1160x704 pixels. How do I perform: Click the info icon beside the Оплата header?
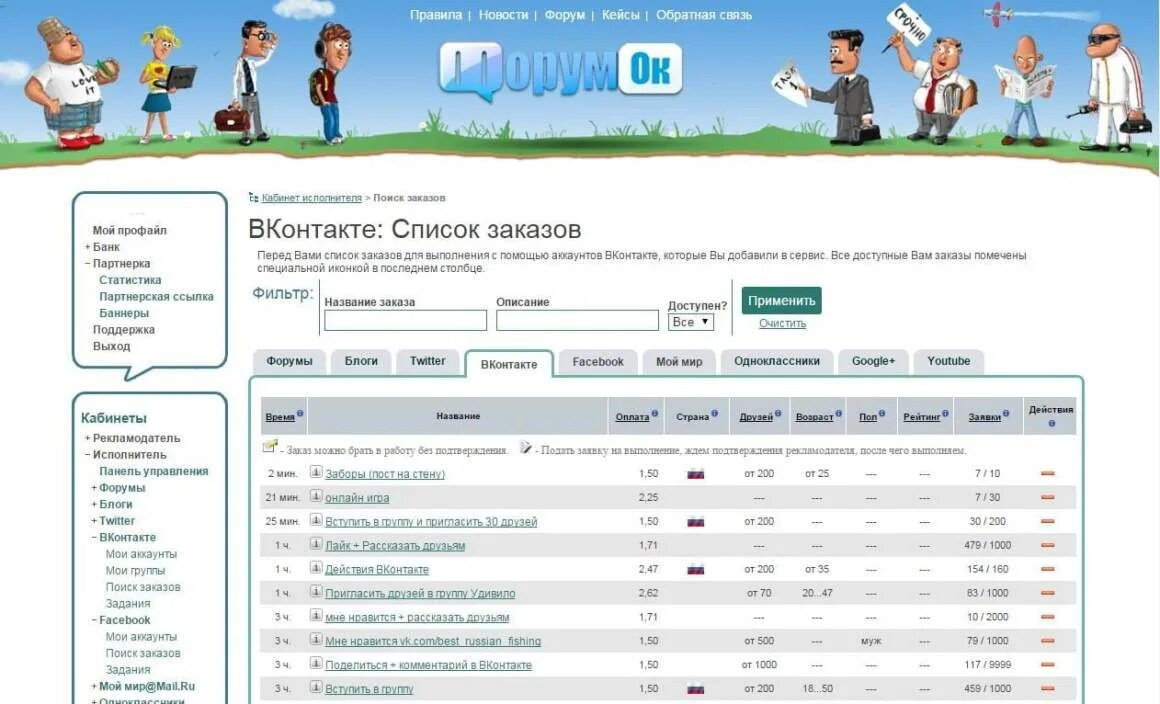click(655, 414)
